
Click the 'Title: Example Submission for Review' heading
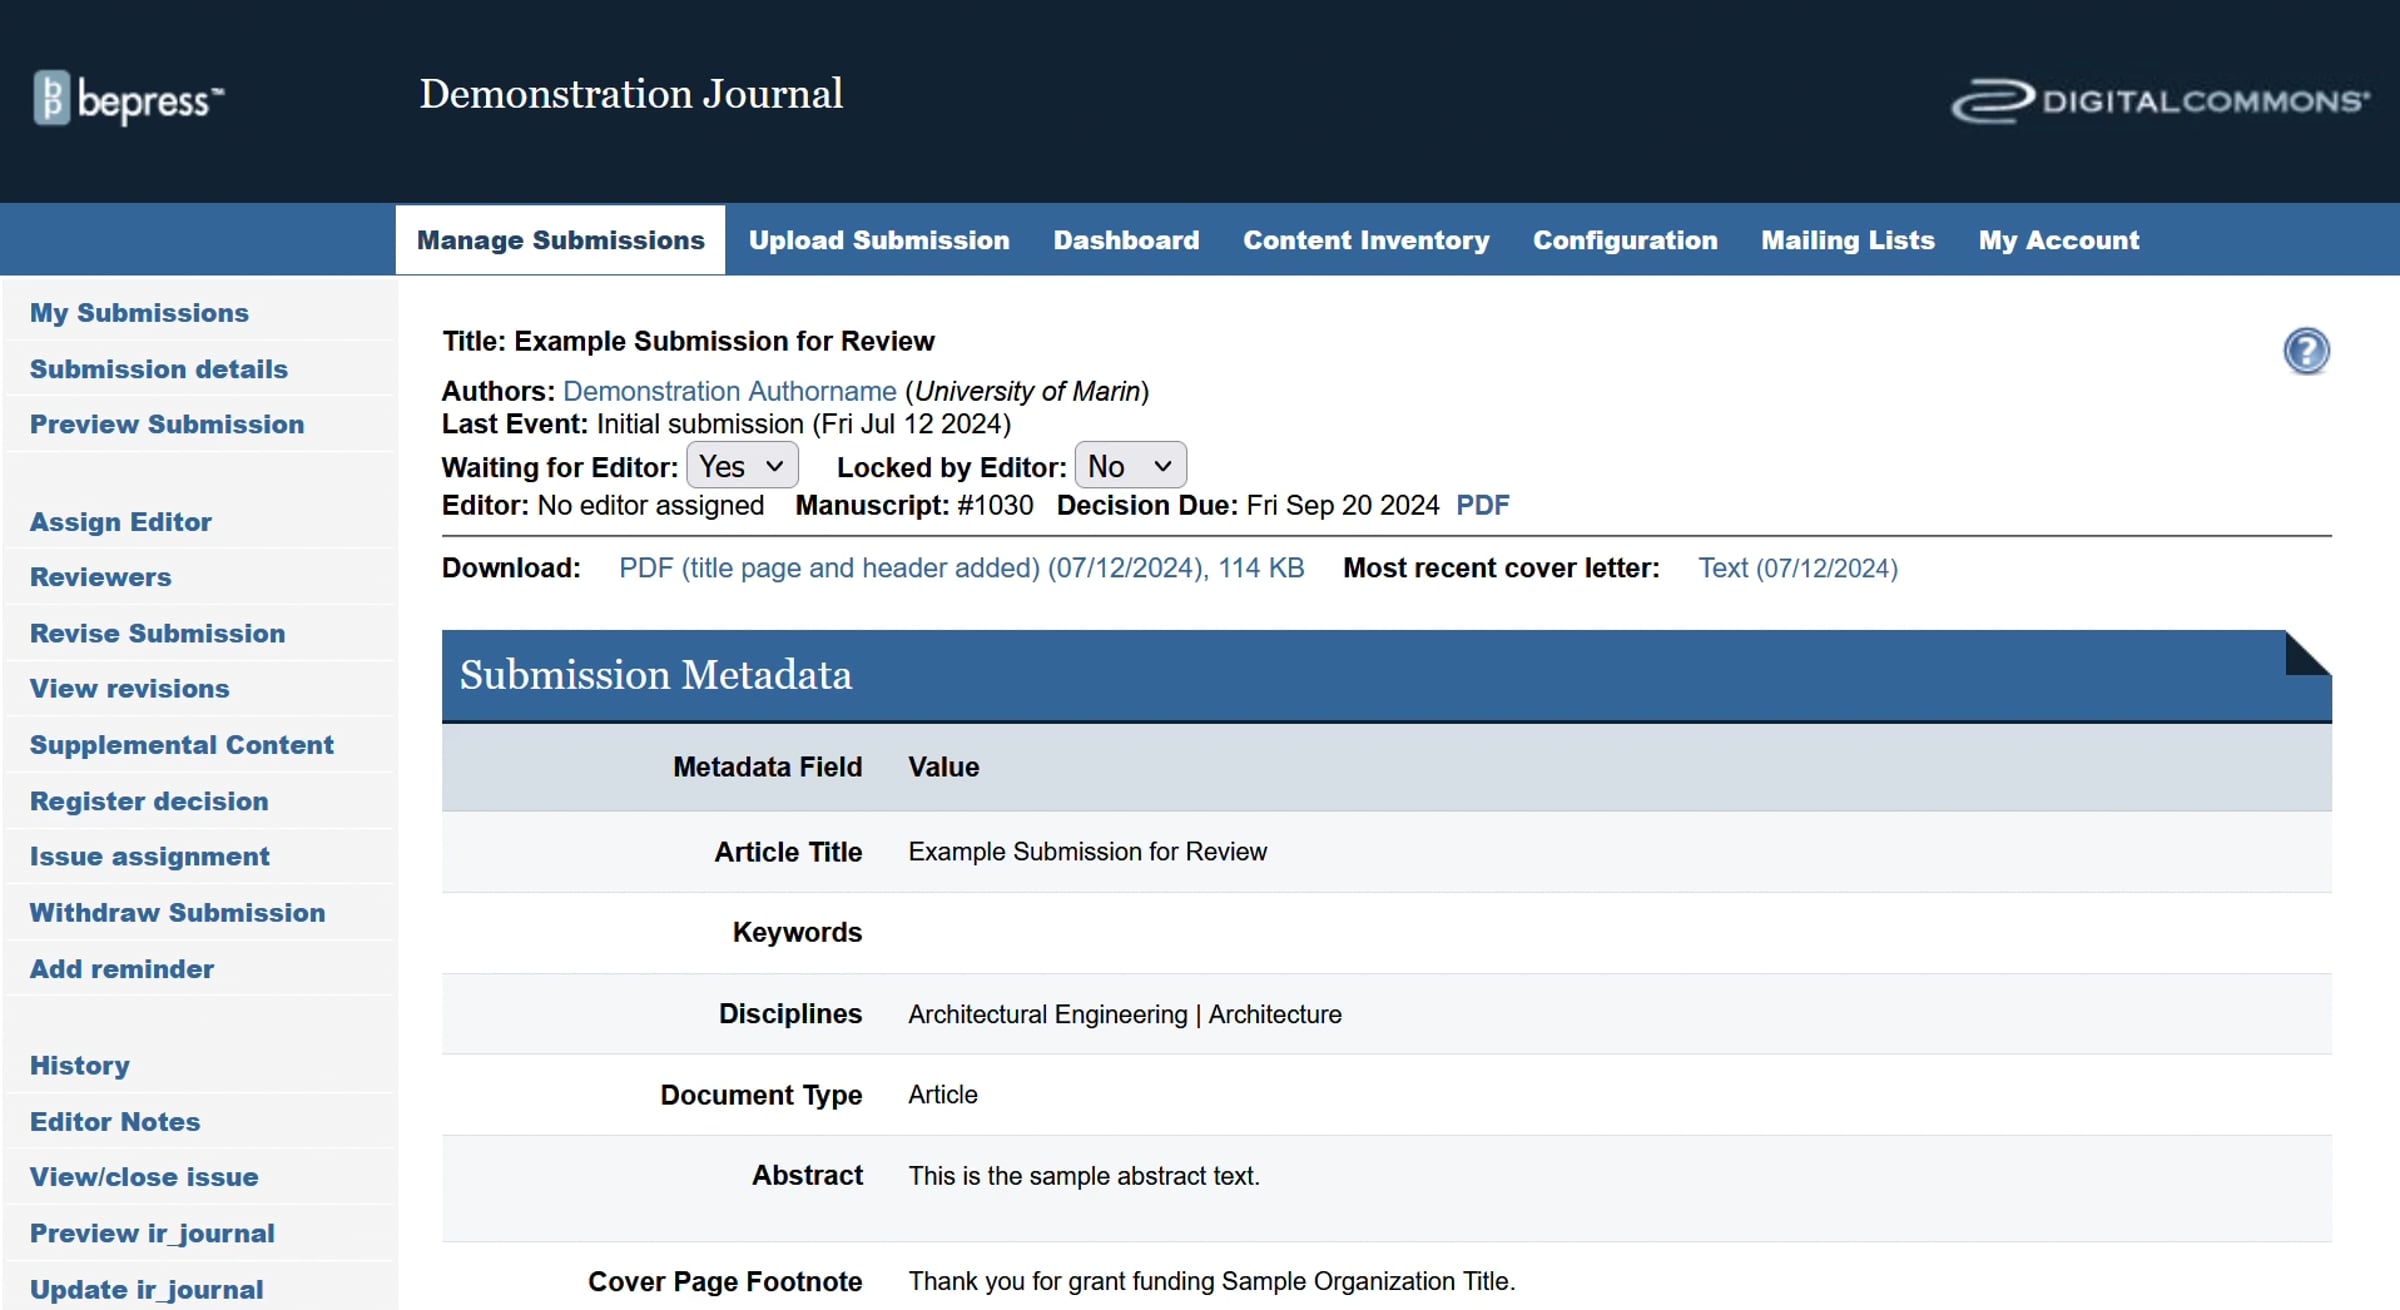click(x=688, y=341)
